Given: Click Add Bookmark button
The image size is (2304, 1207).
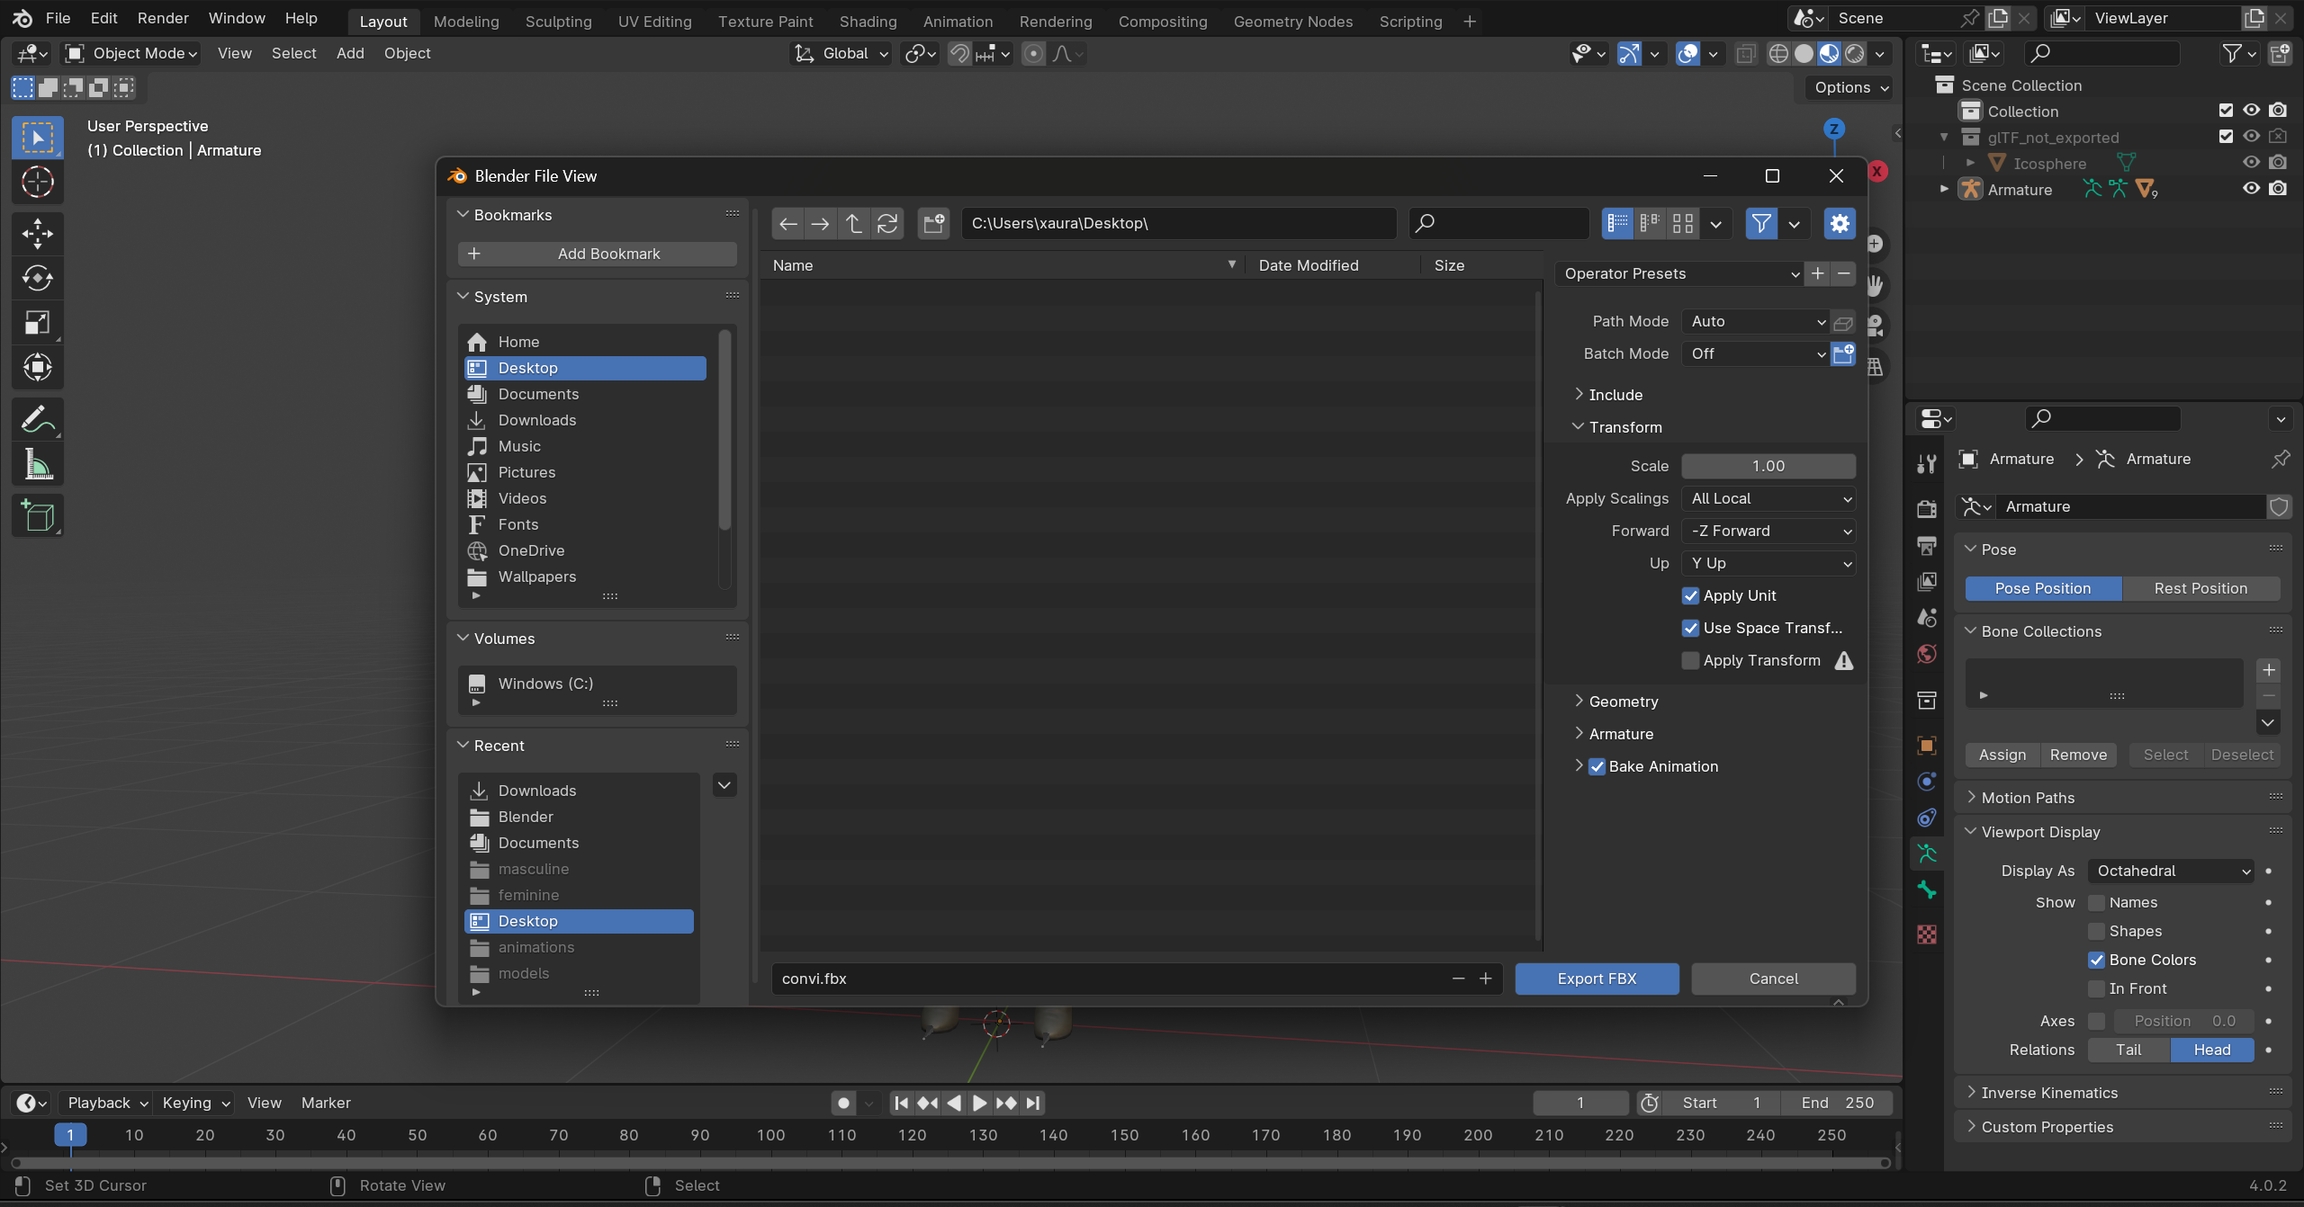Looking at the screenshot, I should coord(597,254).
